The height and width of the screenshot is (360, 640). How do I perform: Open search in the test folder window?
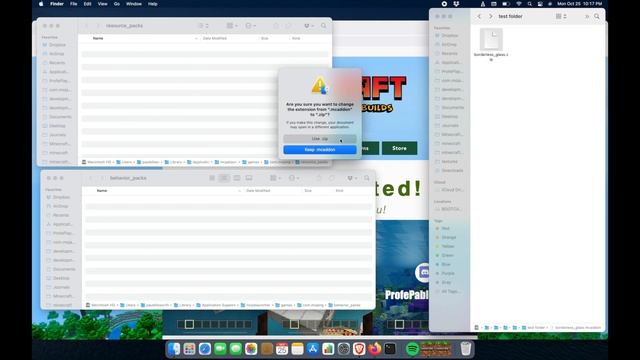click(597, 16)
